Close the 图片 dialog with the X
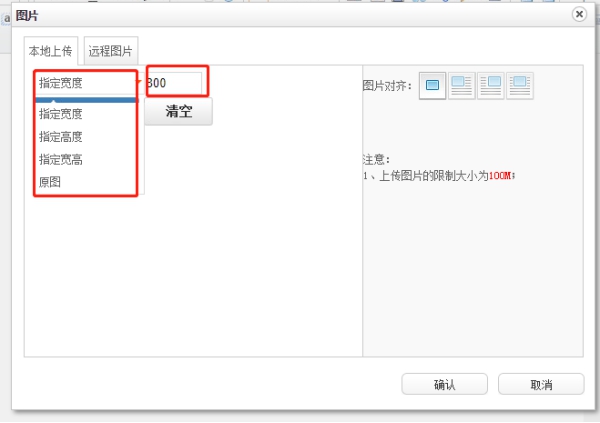 pos(579,14)
